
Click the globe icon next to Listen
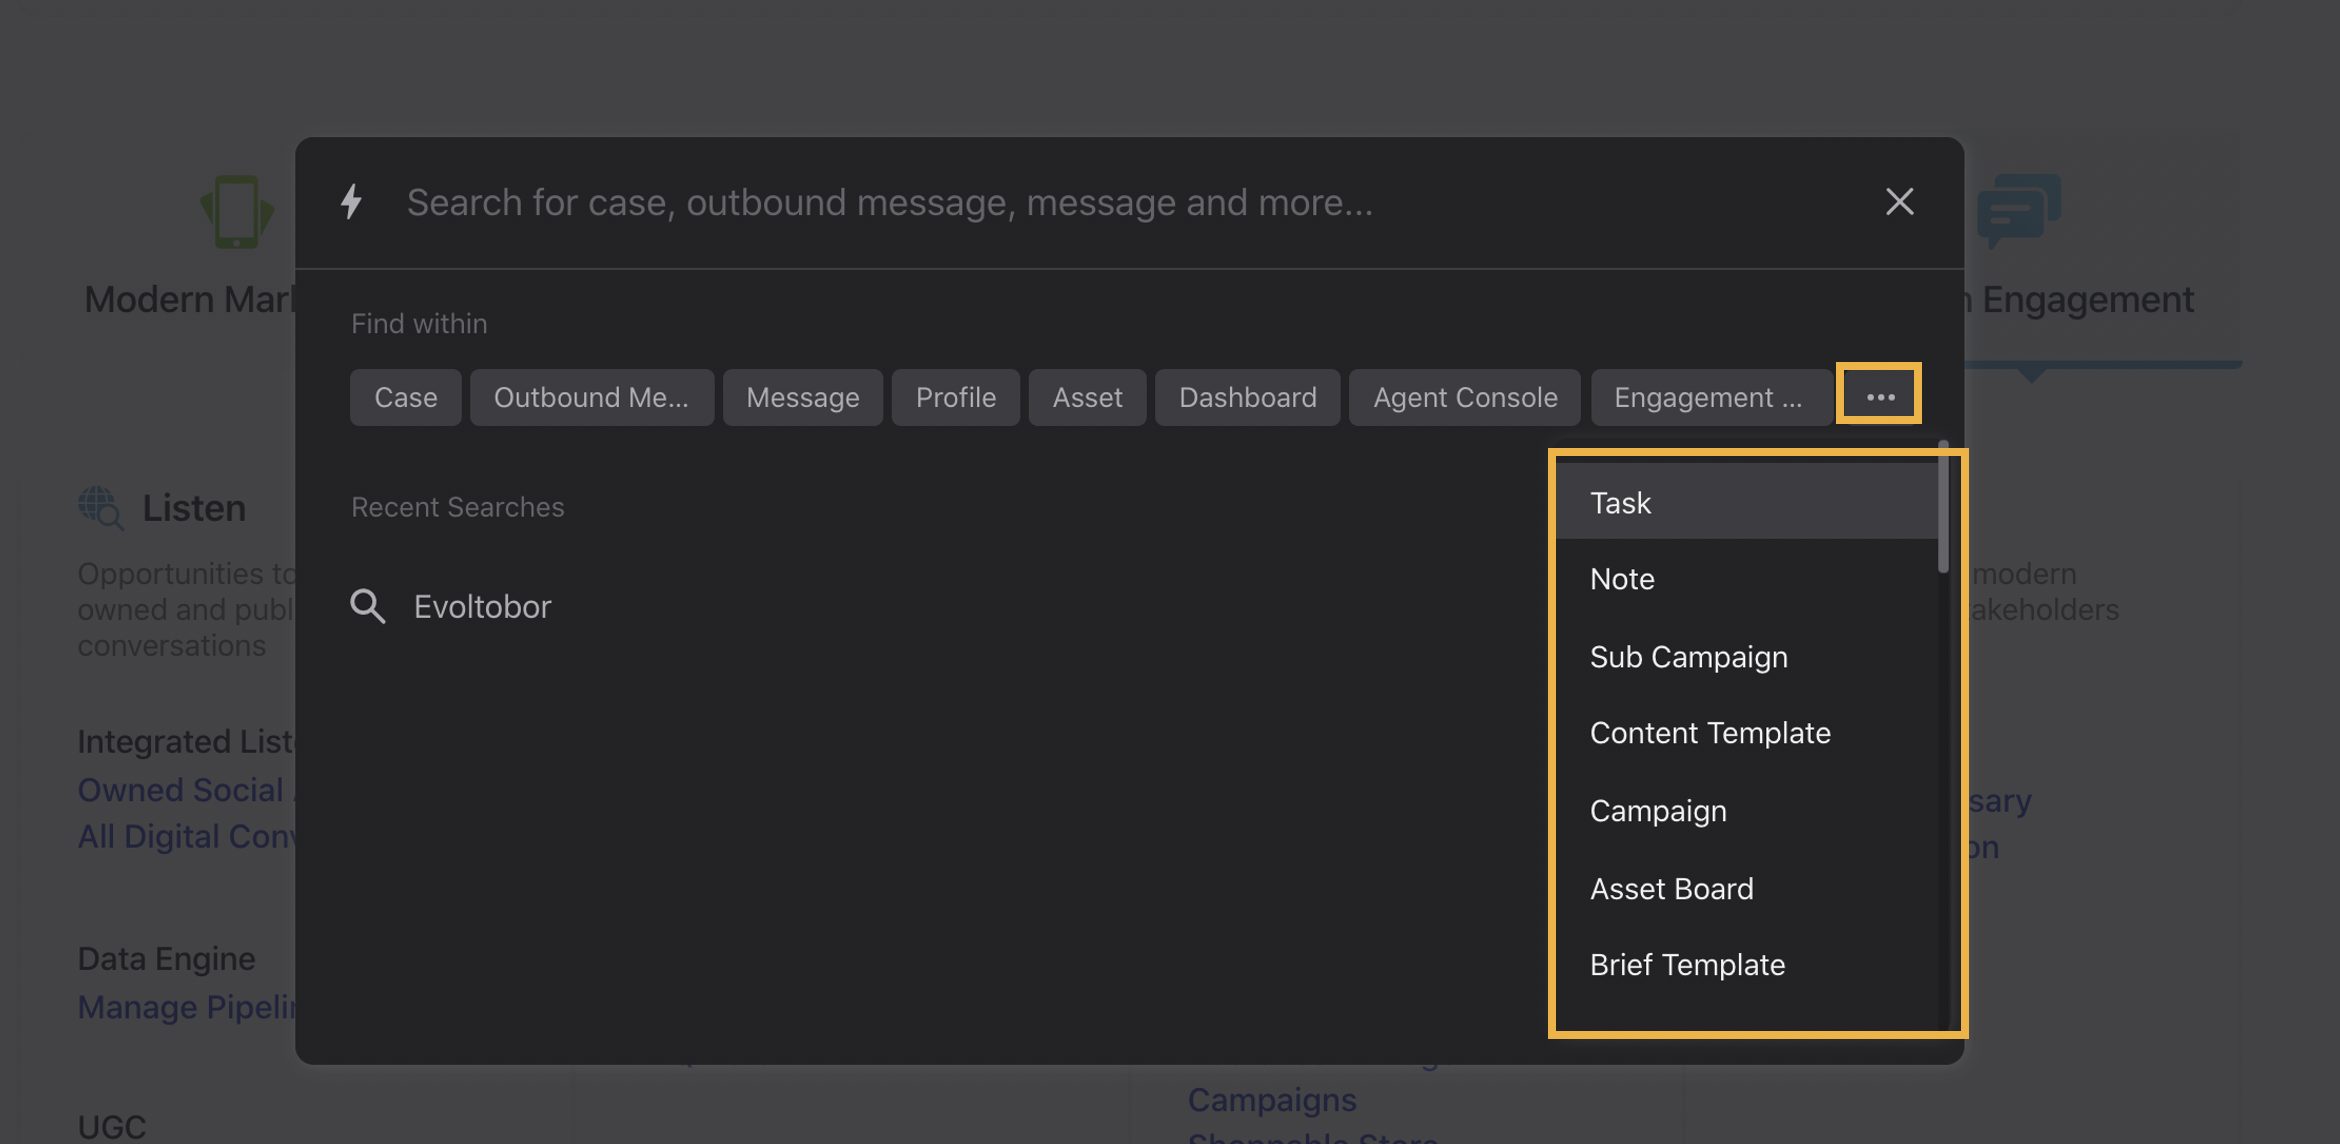point(101,507)
